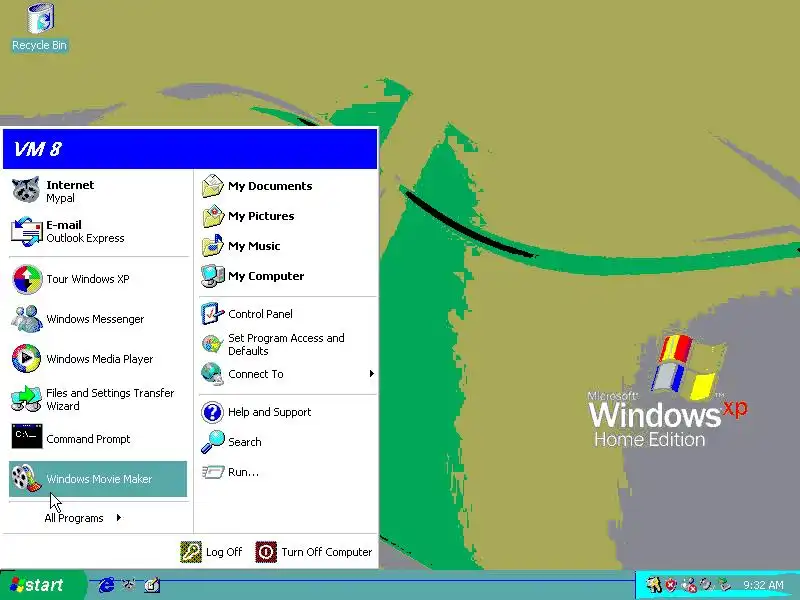The height and width of the screenshot is (600, 800).
Task: Click the My Music label text
Action: click(254, 246)
